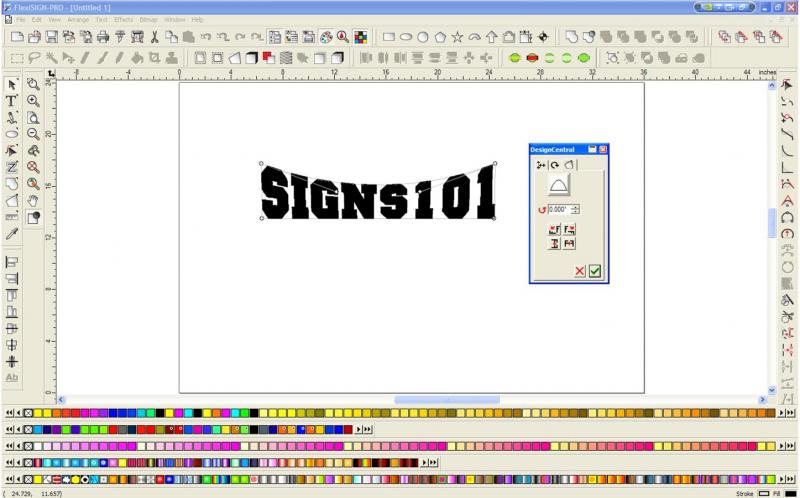Switch to the third tab in DesignCentral
Screen dimensions: 800x498
click(x=569, y=165)
